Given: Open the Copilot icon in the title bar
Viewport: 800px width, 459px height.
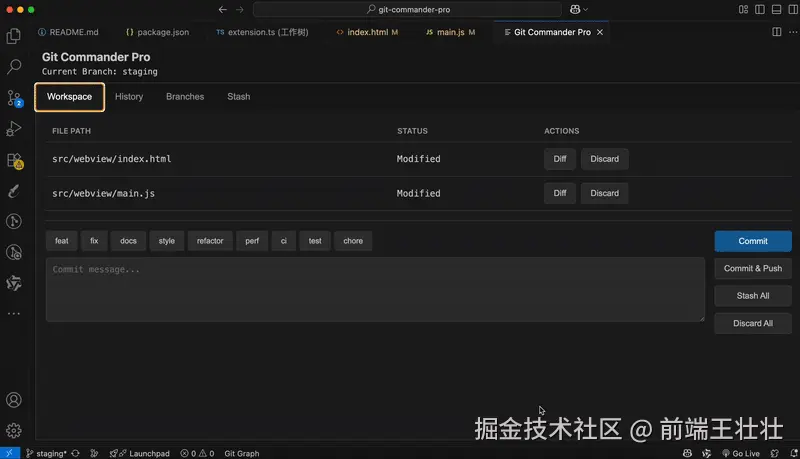Looking at the screenshot, I should tap(575, 9).
